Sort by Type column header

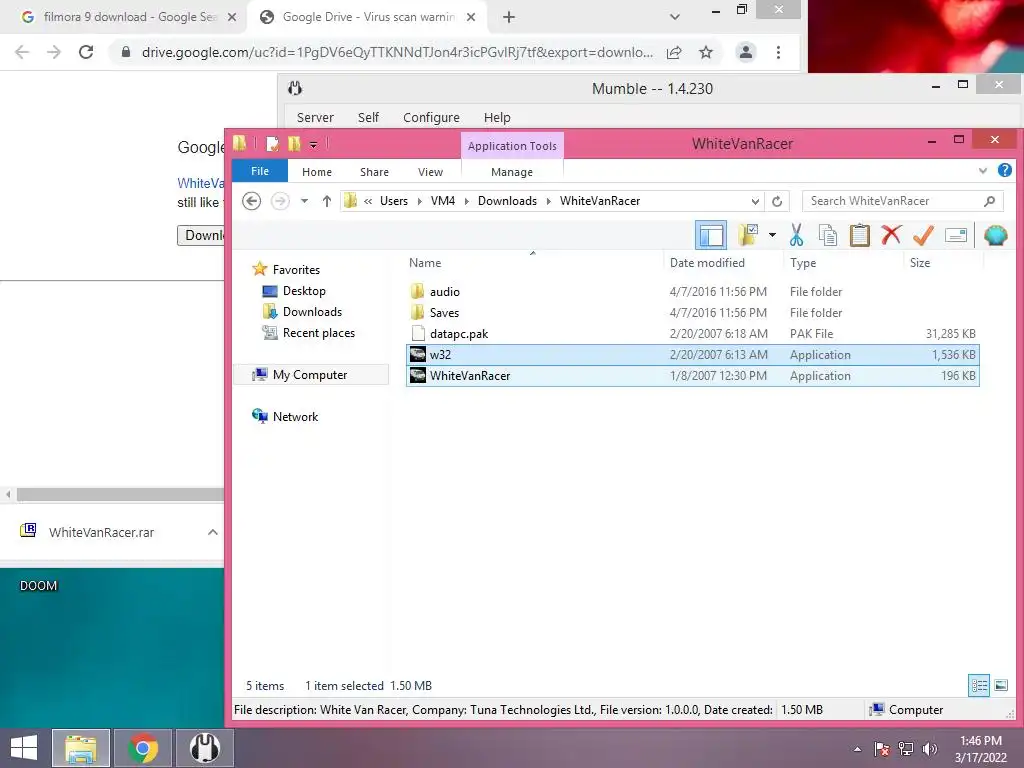pos(803,263)
